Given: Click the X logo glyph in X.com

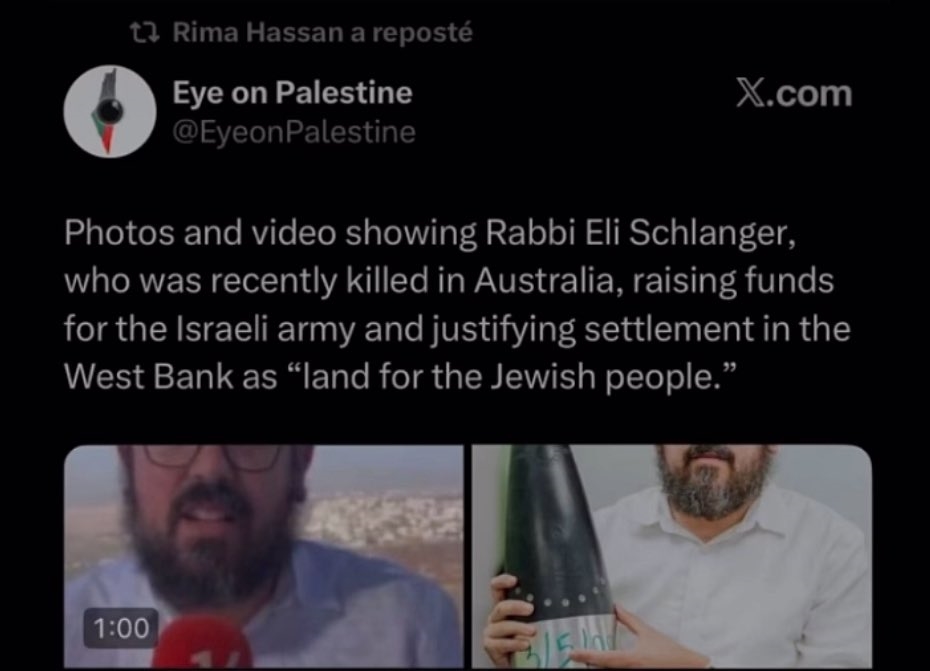Looking at the screenshot, I should (x=751, y=94).
